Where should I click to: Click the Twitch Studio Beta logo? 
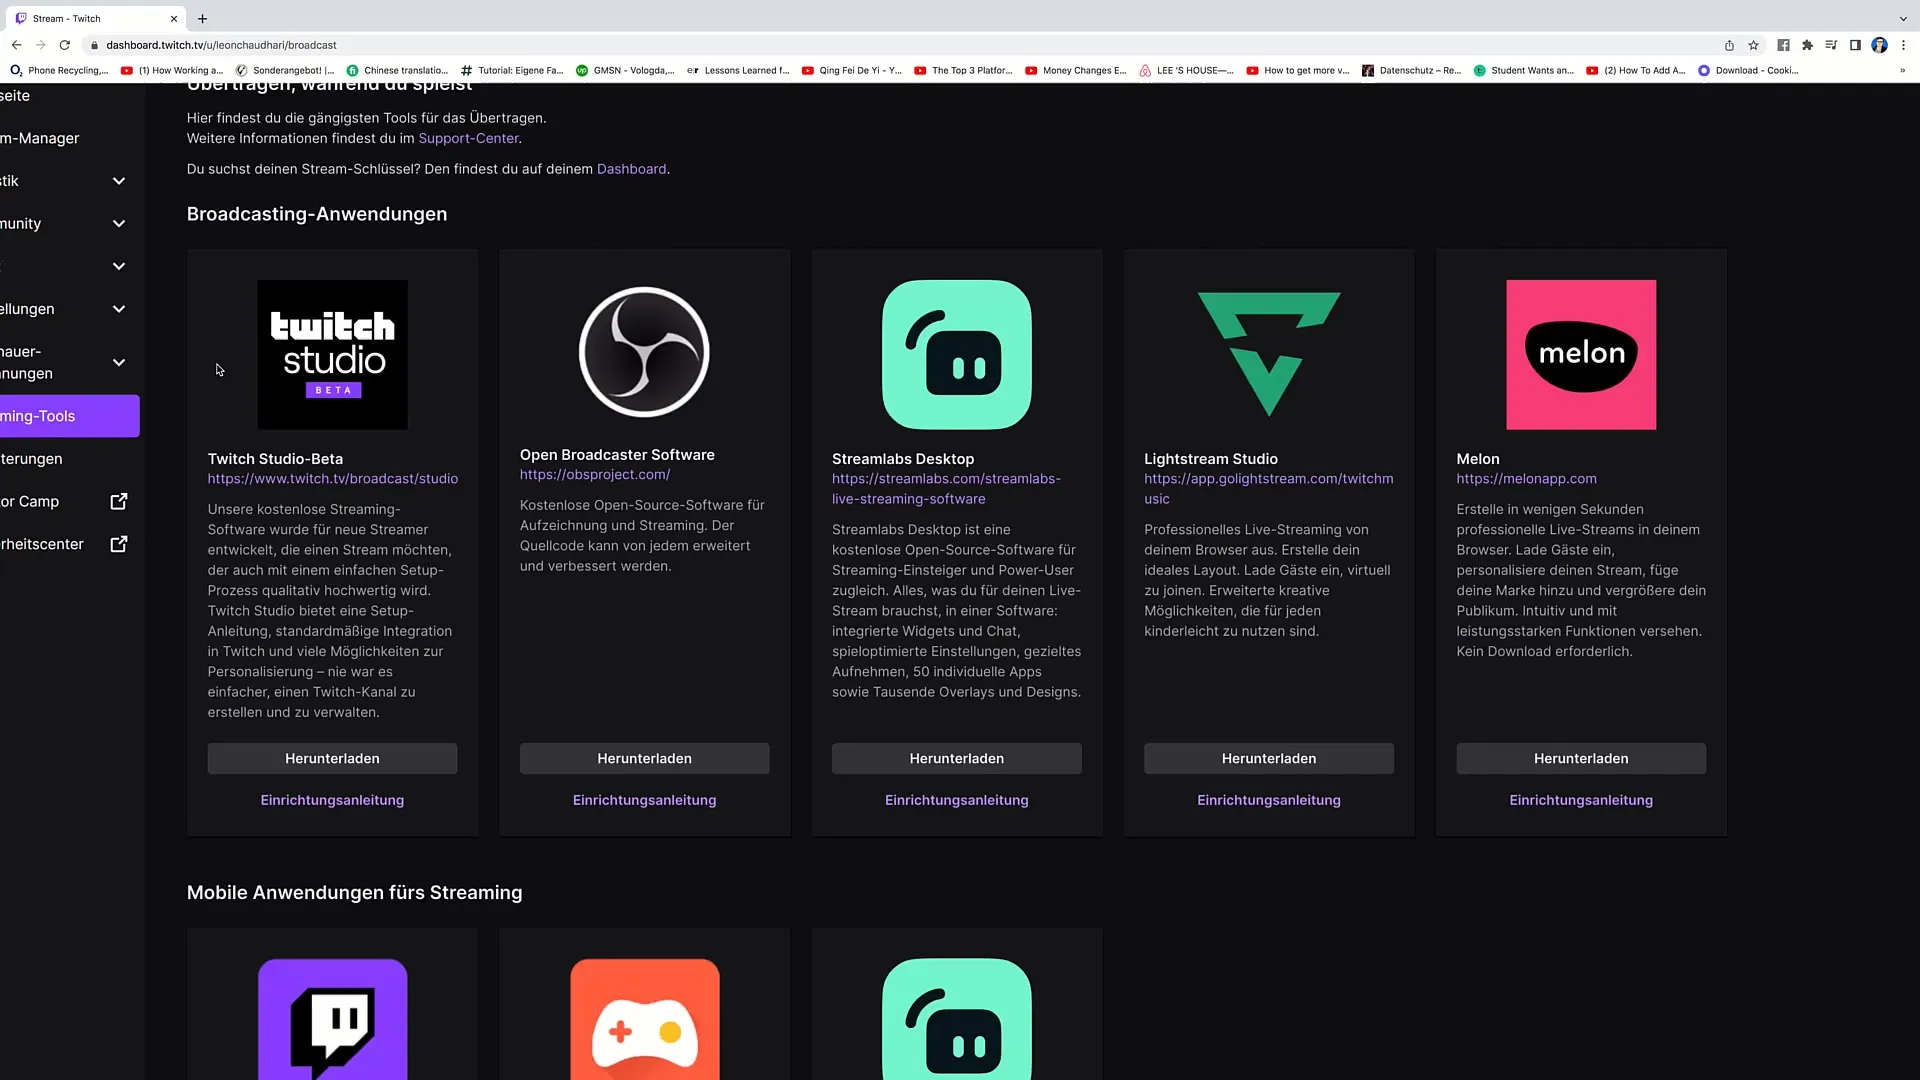[x=332, y=354]
